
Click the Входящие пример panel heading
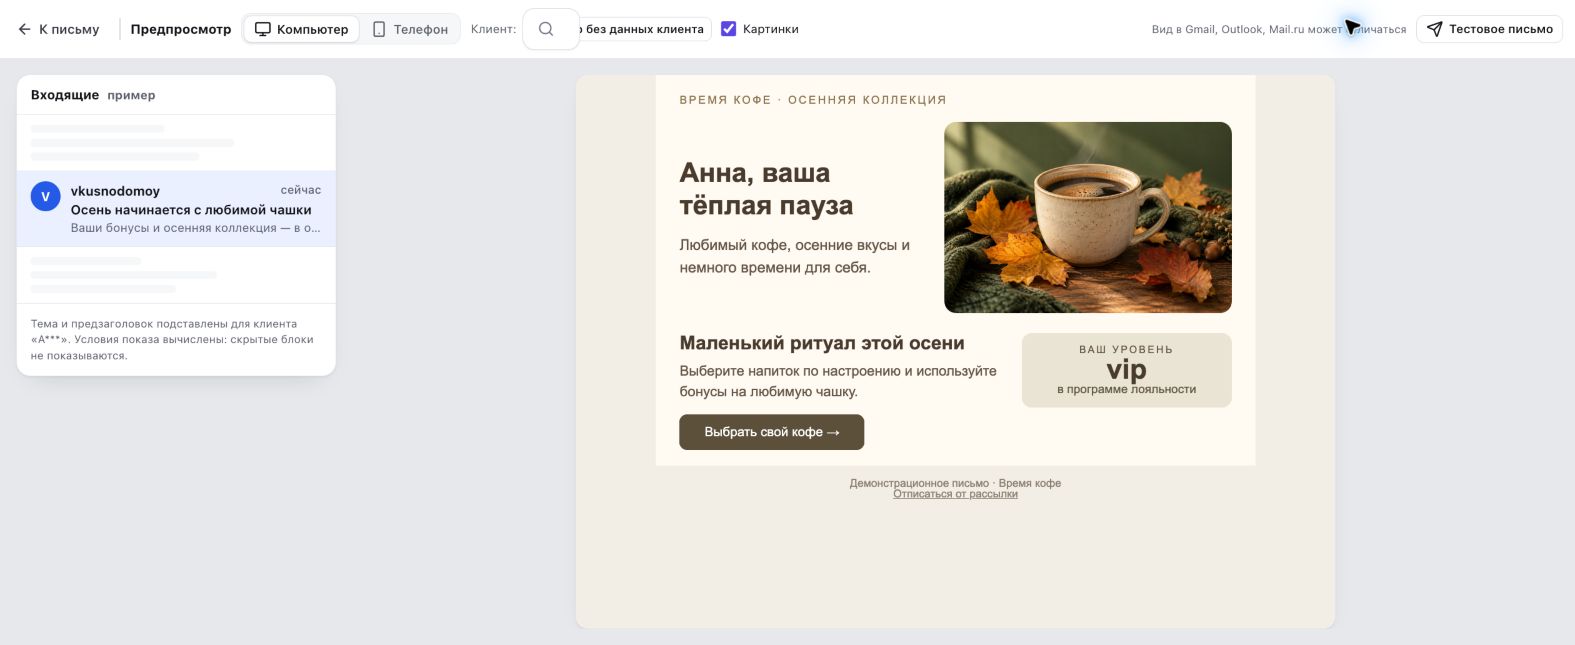[93, 95]
